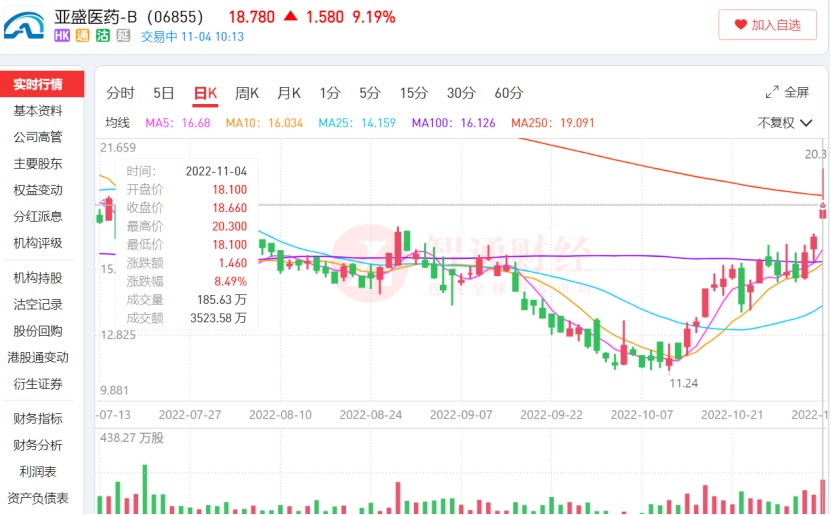Click the gray 延 delayed-quote badge

coord(123,35)
